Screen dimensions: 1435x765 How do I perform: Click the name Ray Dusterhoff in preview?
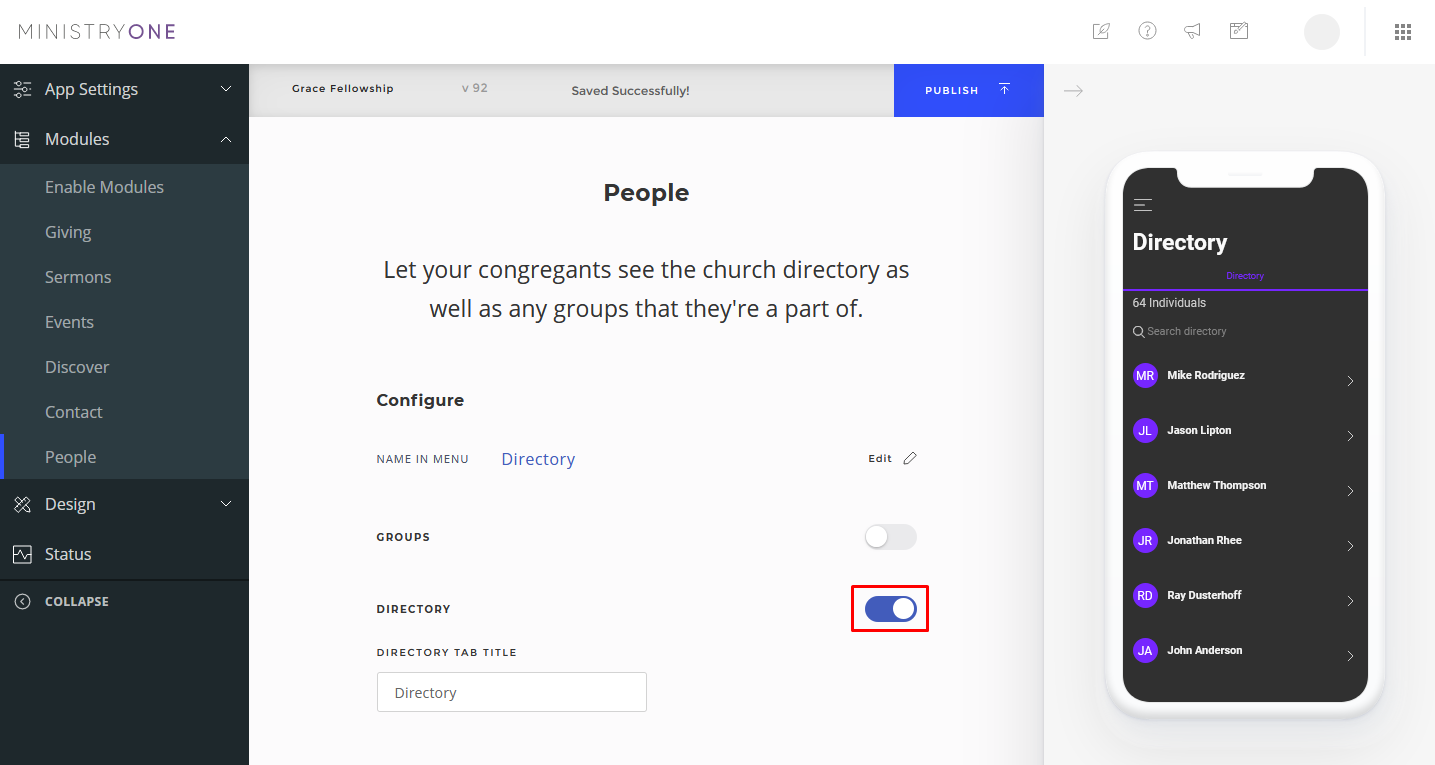coord(1204,595)
